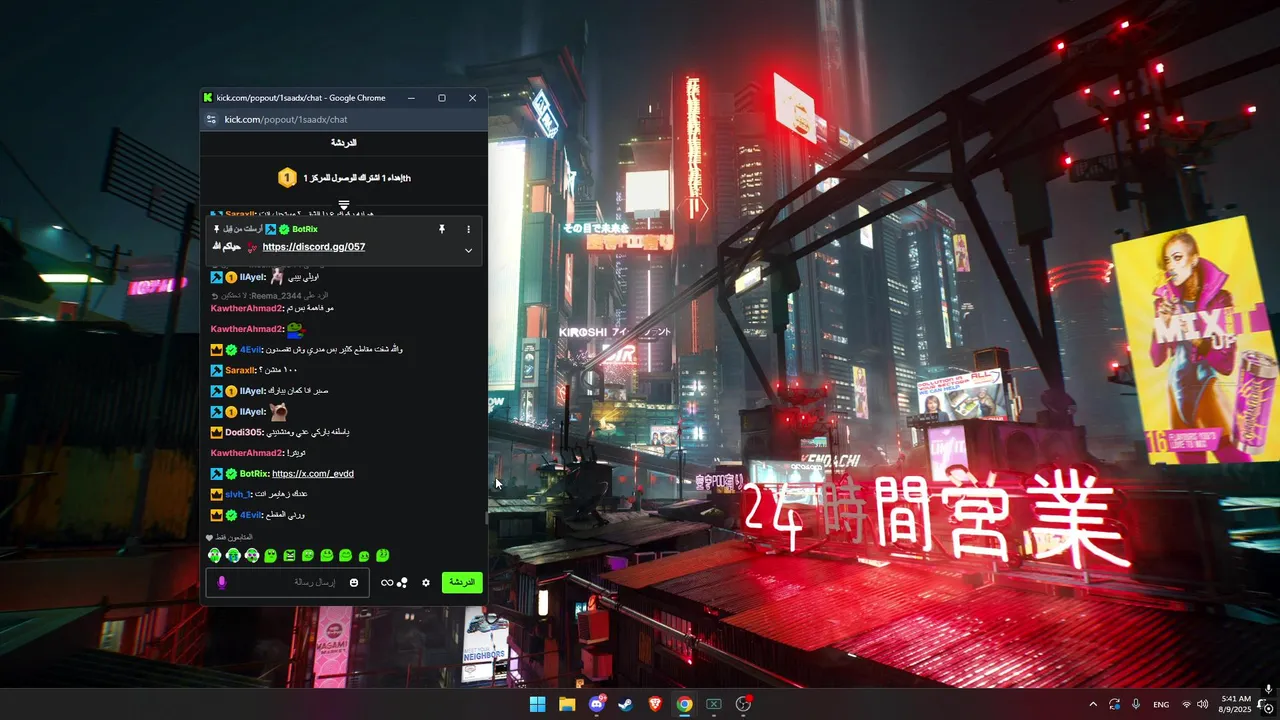
Task: Open volume control from tray
Action: [x=1203, y=704]
